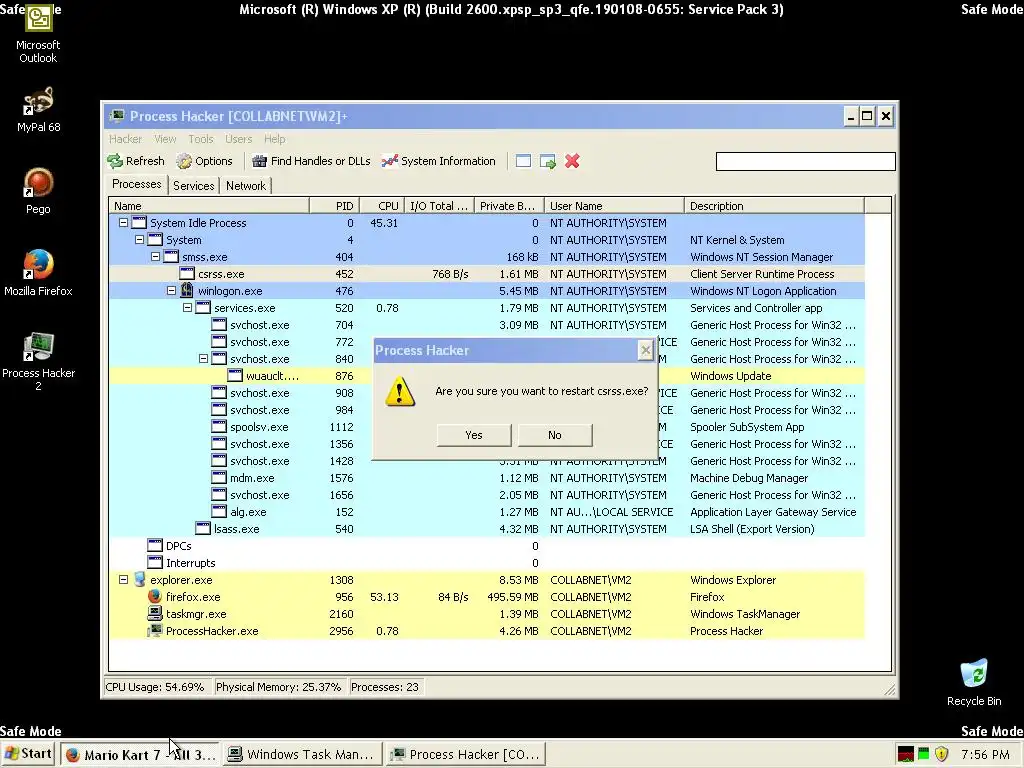Collapse the System Idle Process tree
Image resolution: width=1024 pixels, height=768 pixels.
coord(123,223)
